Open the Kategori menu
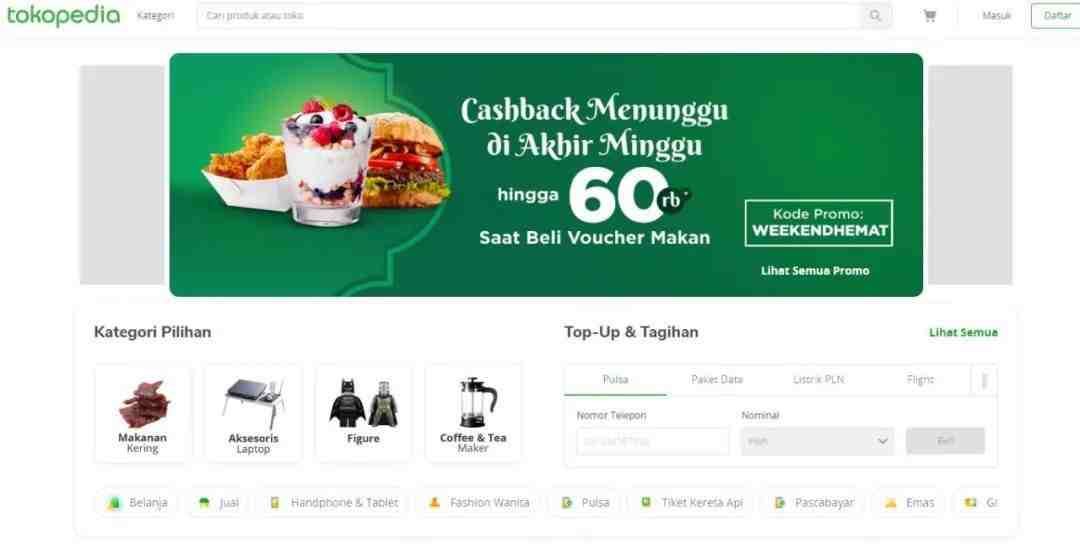This screenshot has height=544, width=1080. pyautogui.click(x=156, y=15)
